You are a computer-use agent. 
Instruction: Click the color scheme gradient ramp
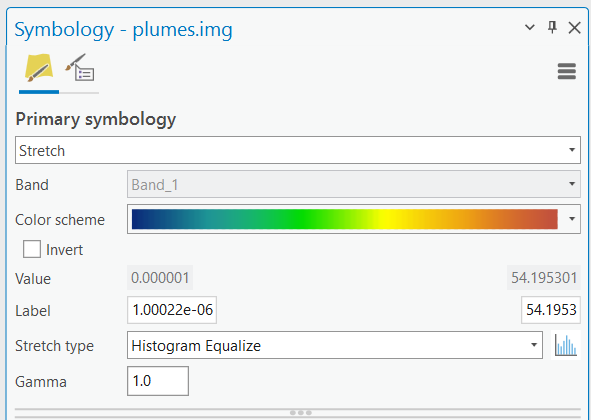point(344,219)
